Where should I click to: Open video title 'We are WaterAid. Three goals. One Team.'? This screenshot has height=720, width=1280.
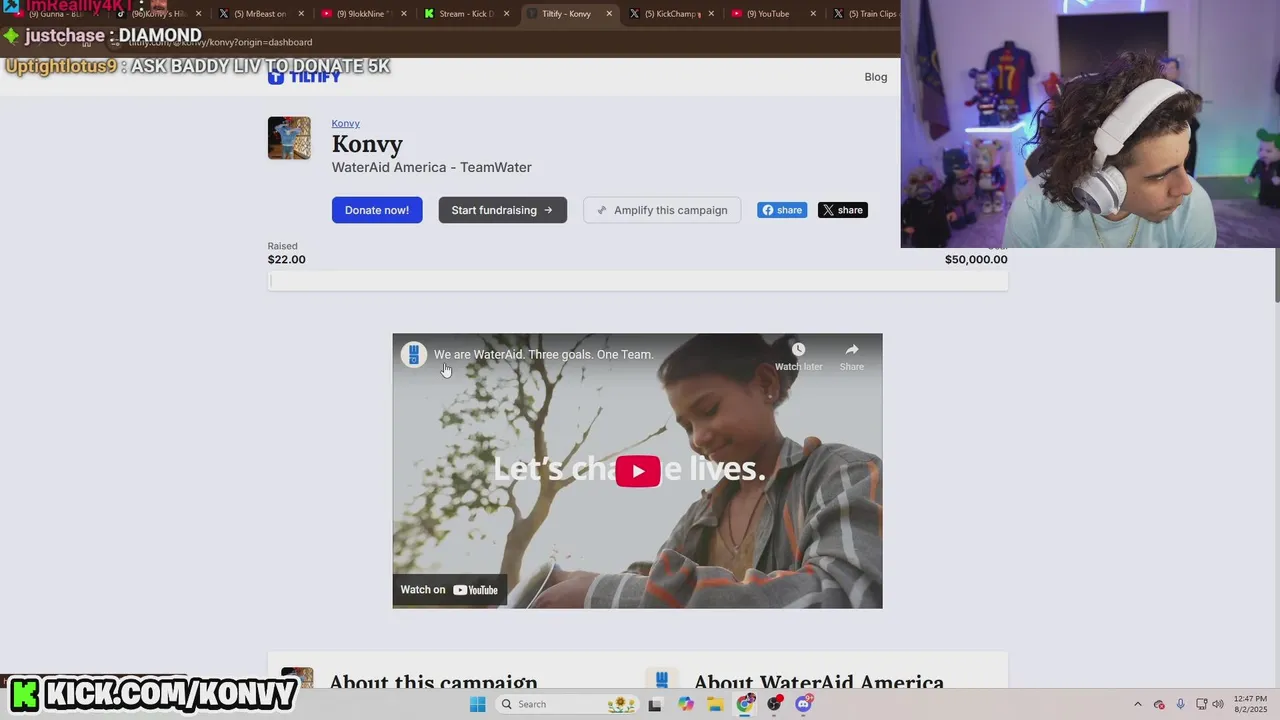(x=543, y=355)
